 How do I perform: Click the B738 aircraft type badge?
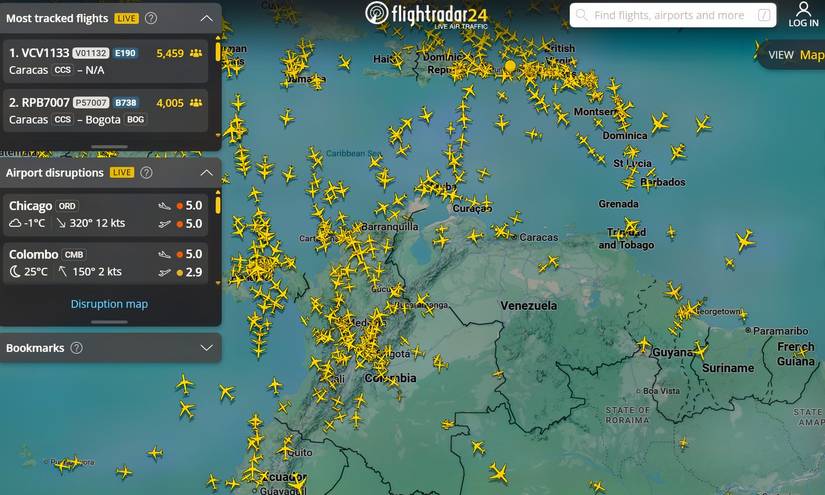126,103
